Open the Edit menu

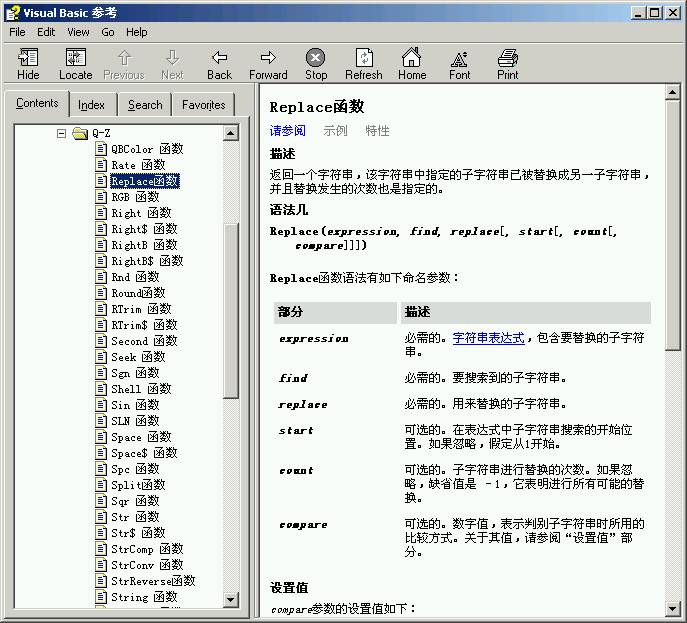tap(46, 32)
